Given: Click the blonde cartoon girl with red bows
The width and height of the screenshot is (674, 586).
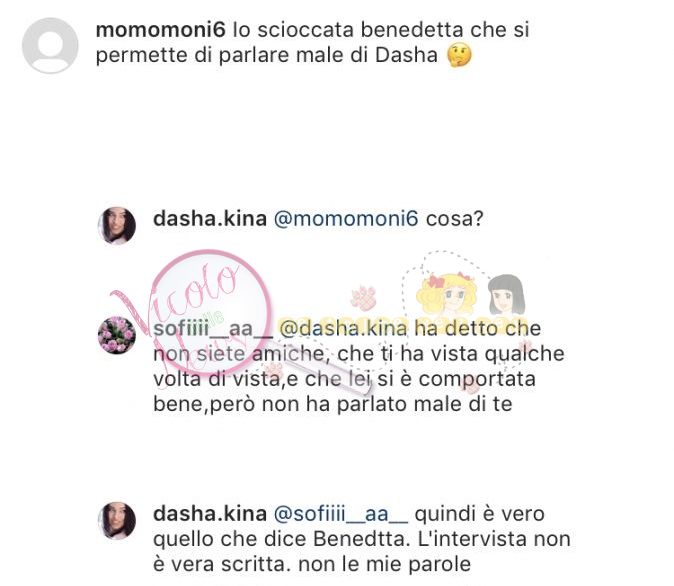Looking at the screenshot, I should pyautogui.click(x=445, y=292).
